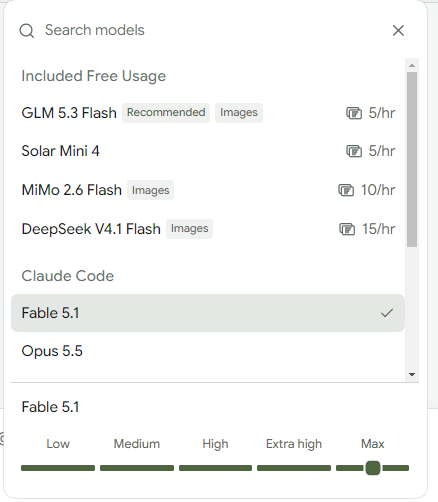Click the scrollbar down arrow
The image size is (438, 502).
click(412, 375)
